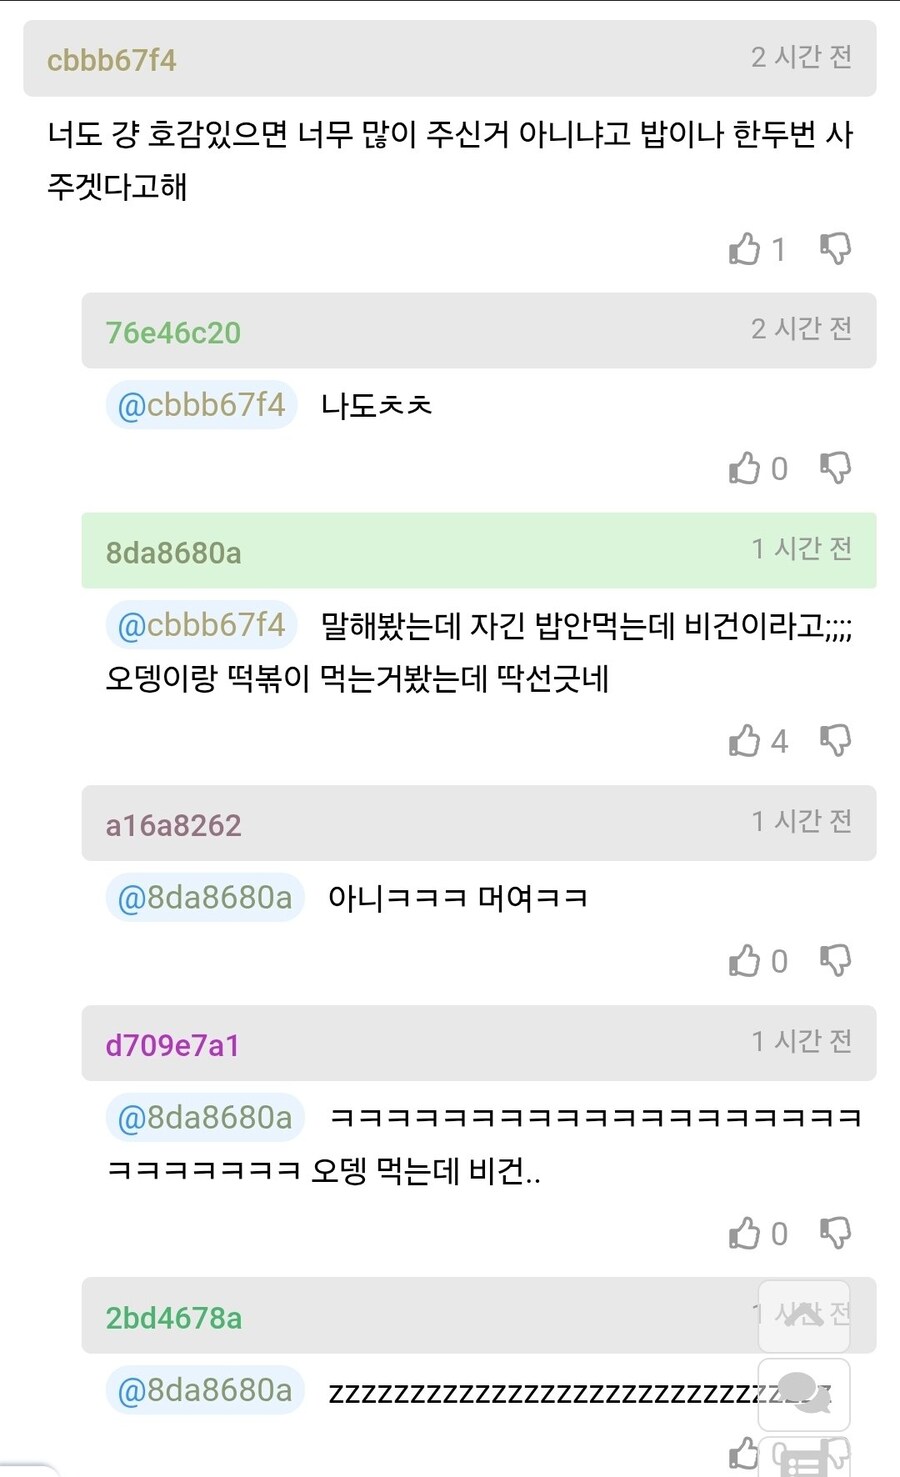Viewport: 900px width, 1477px height.
Task: Open the chat bubbles floating icon
Action: pos(805,1394)
